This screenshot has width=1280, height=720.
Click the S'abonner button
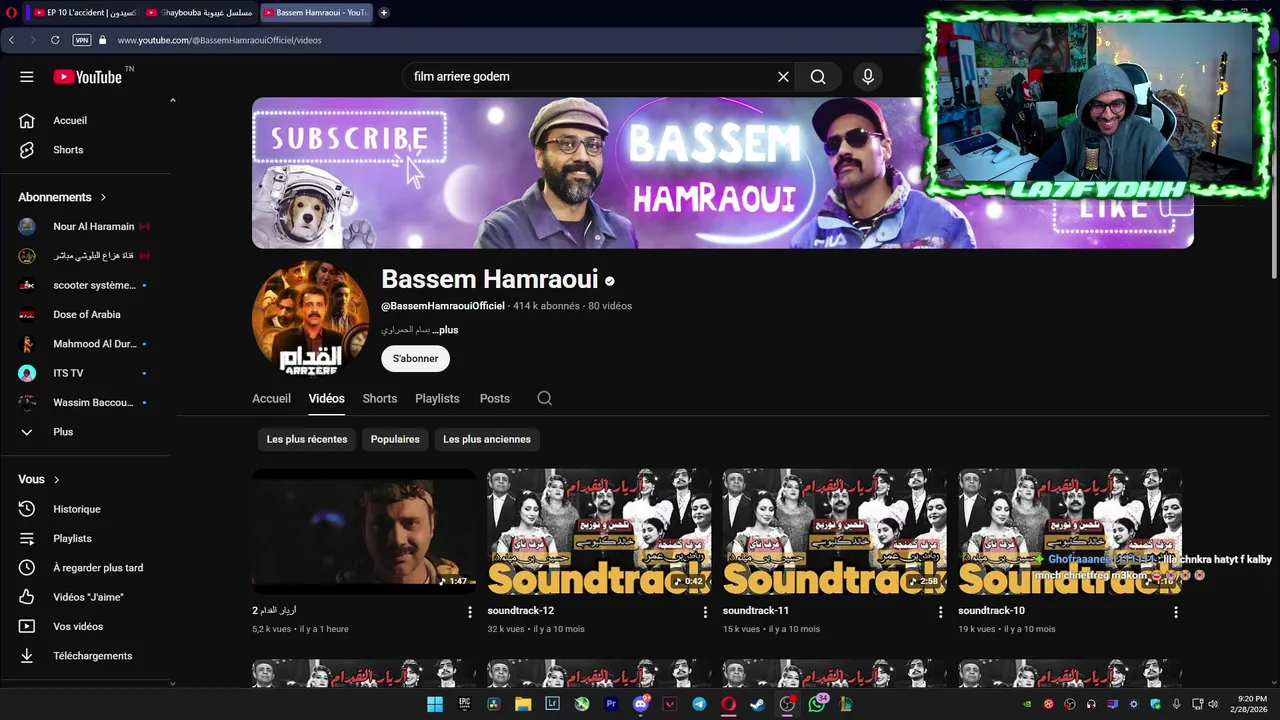pyautogui.click(x=415, y=359)
